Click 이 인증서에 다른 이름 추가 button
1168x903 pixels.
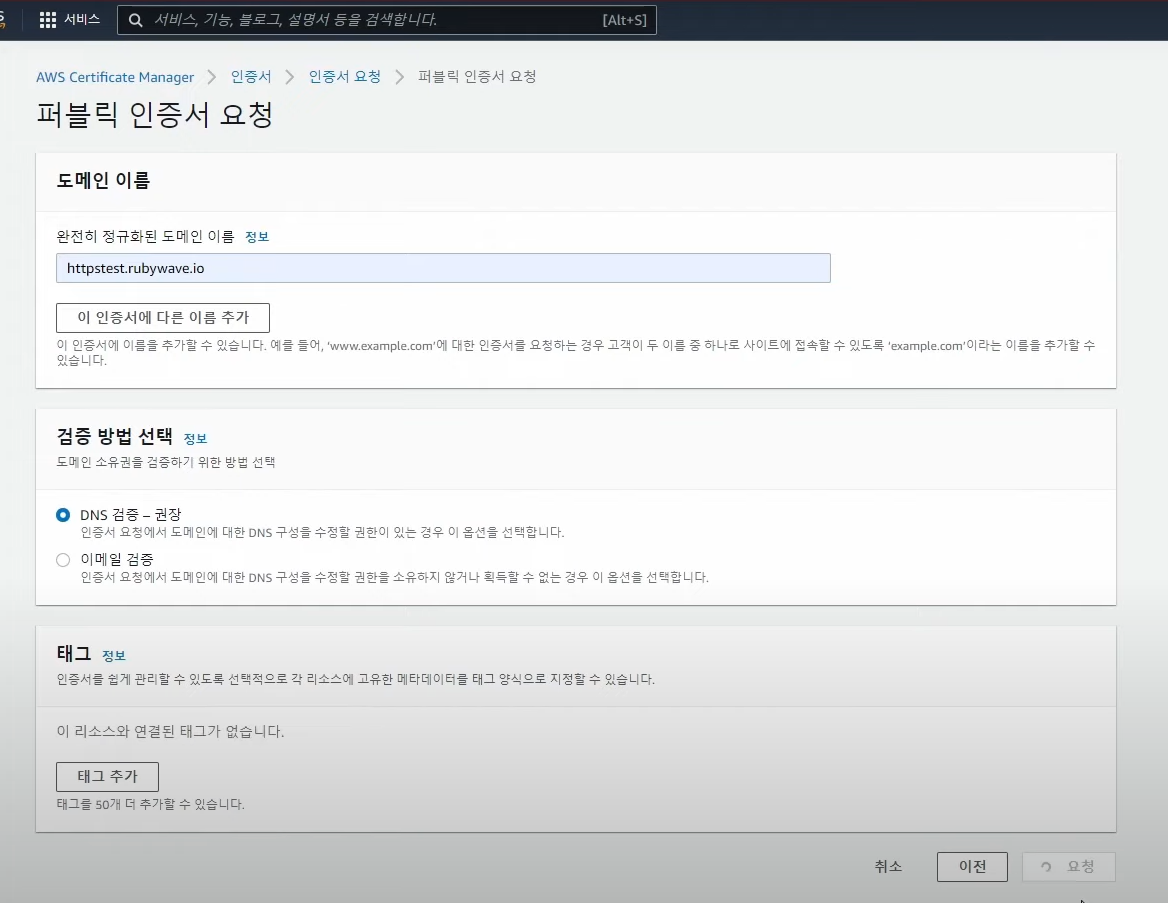pos(163,317)
